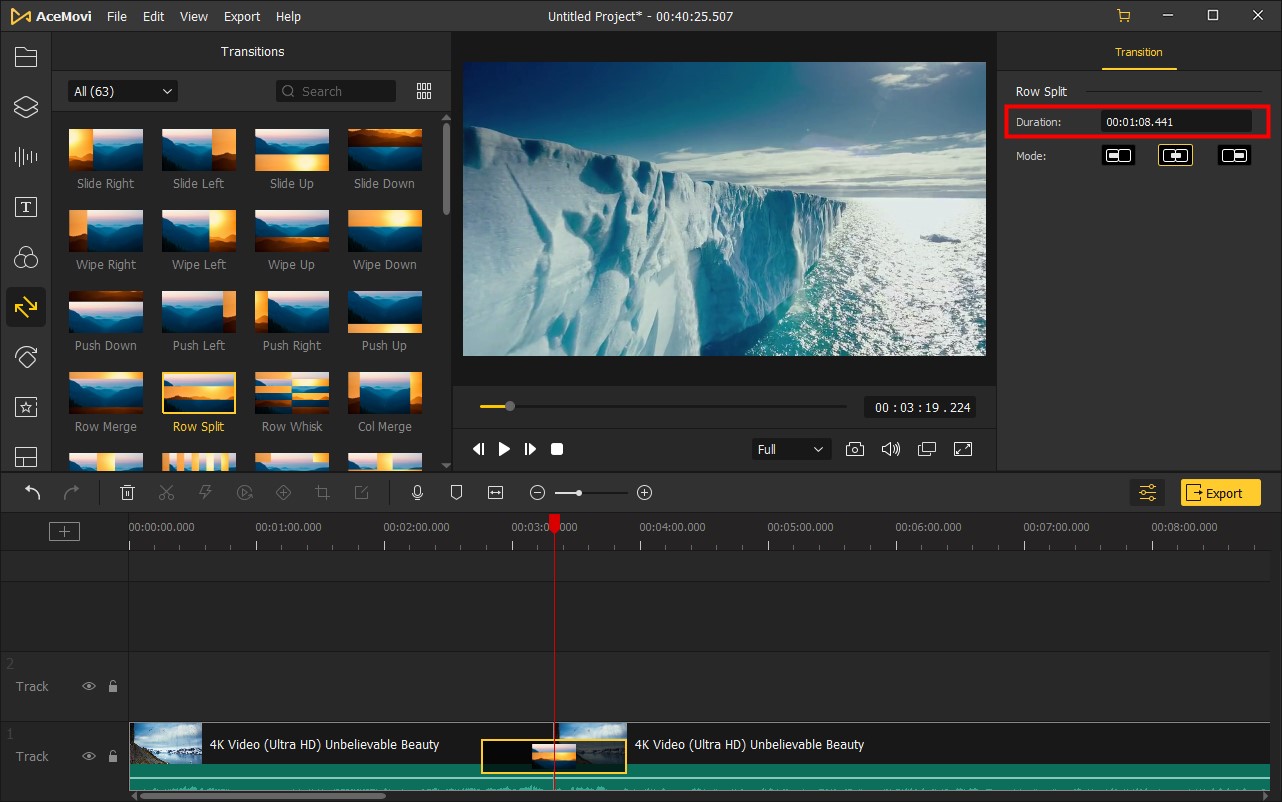Screen dimensions: 1282x802
Task: Click the timeline zoom slider handle
Action: (578, 493)
